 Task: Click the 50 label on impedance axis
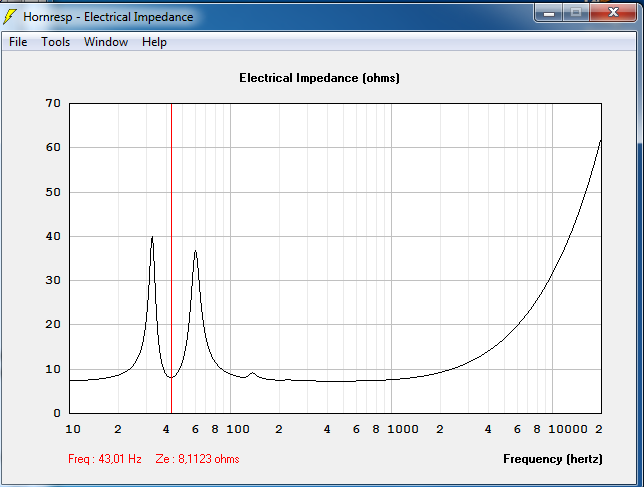point(53,192)
